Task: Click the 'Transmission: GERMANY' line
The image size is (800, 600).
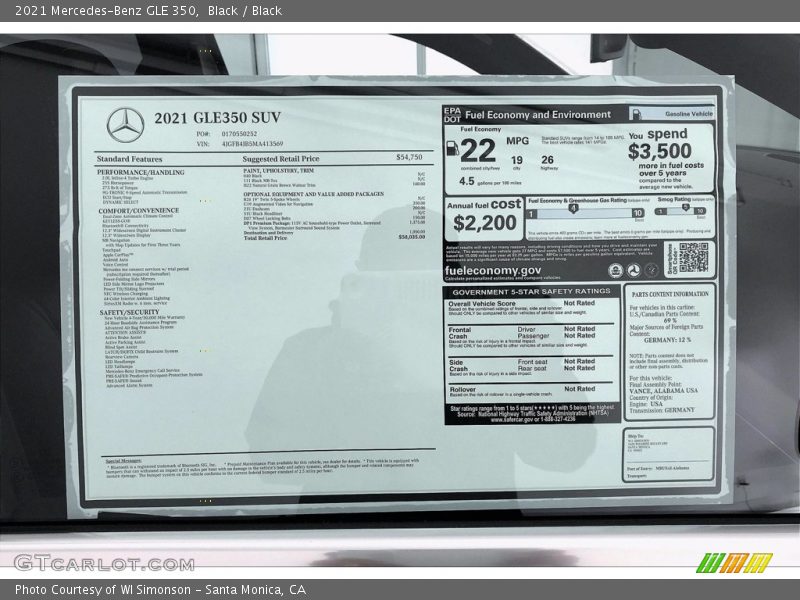Action: point(662,410)
